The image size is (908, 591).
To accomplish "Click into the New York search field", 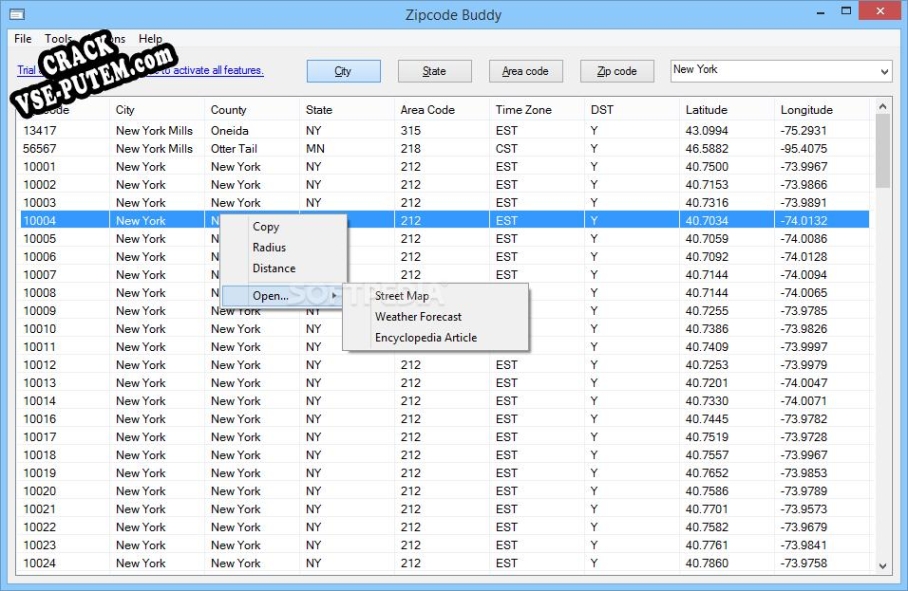I will (770, 71).
